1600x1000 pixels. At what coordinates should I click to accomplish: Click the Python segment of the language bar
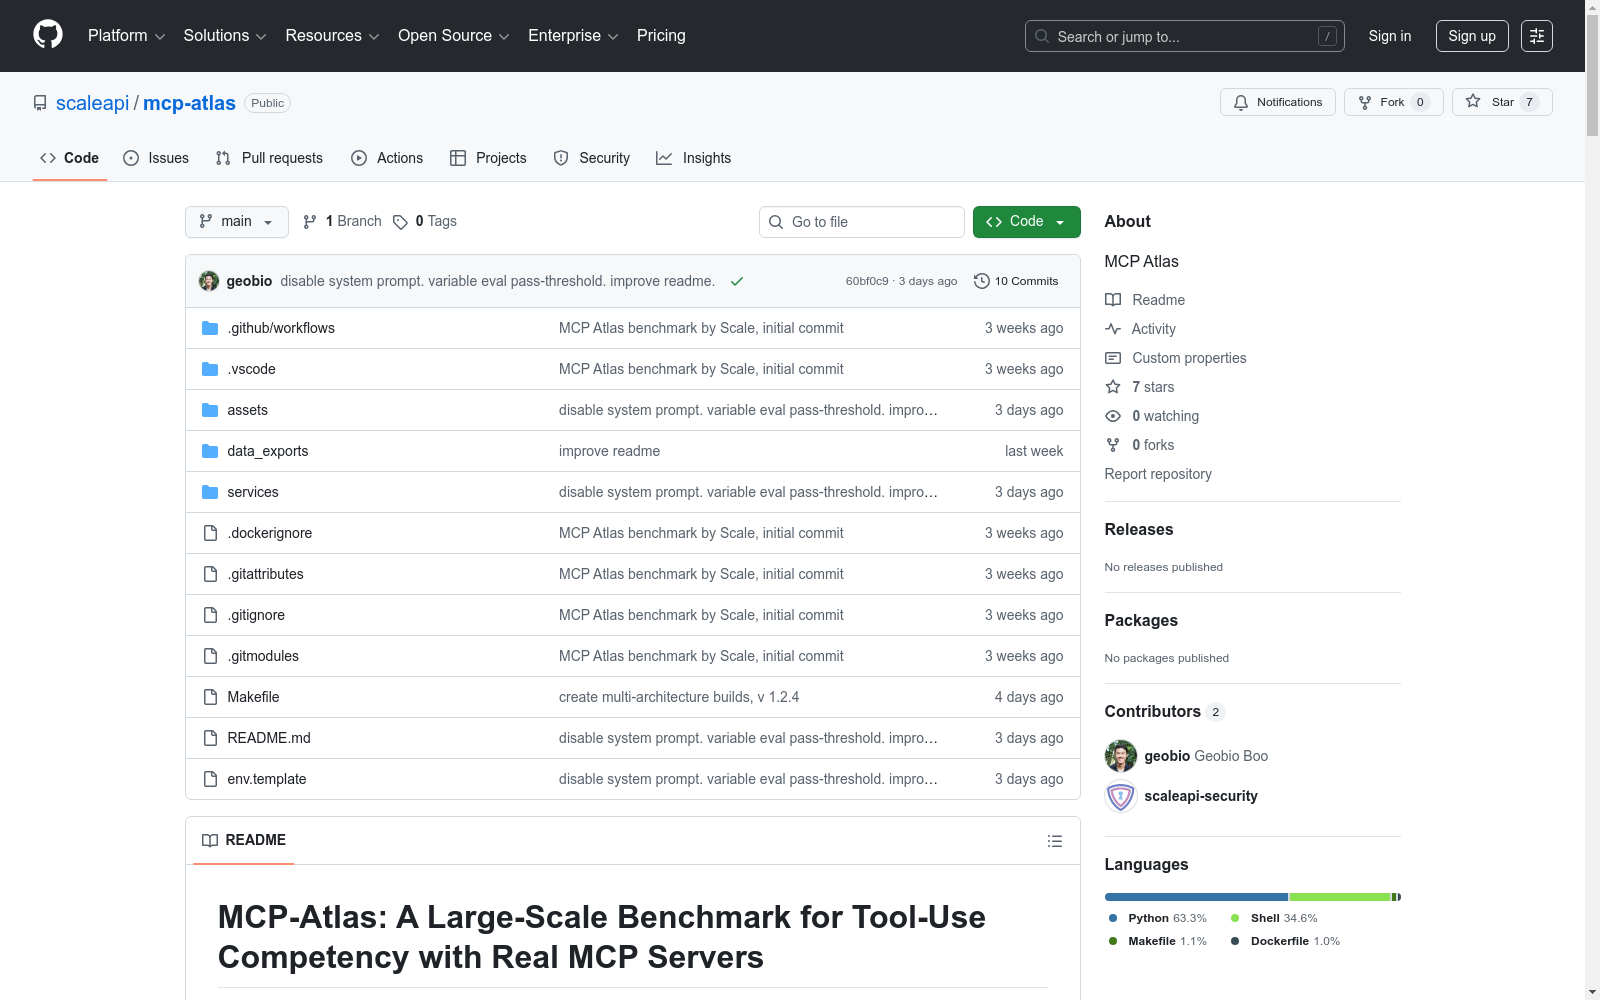click(x=1196, y=897)
